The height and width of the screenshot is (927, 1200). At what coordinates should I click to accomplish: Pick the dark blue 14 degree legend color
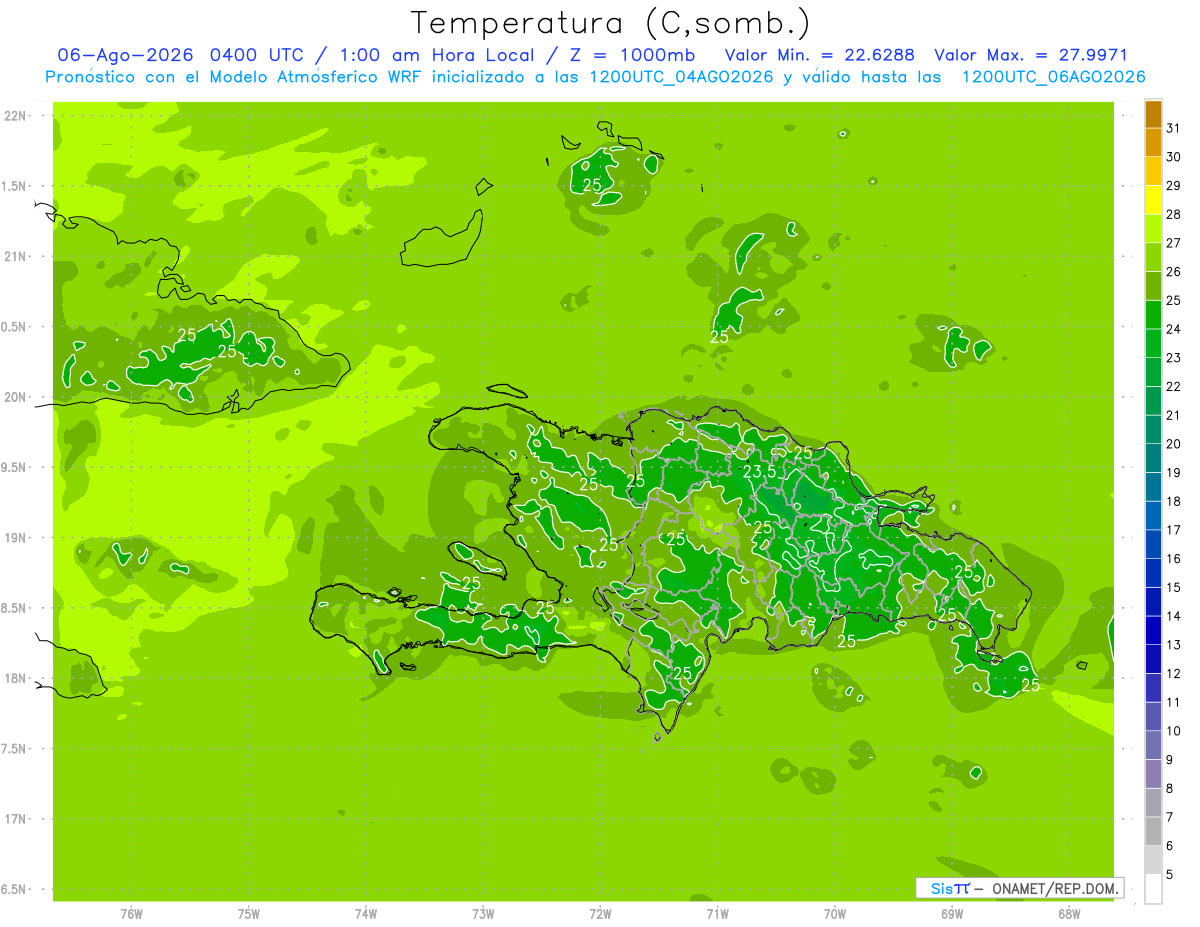coord(1153,602)
